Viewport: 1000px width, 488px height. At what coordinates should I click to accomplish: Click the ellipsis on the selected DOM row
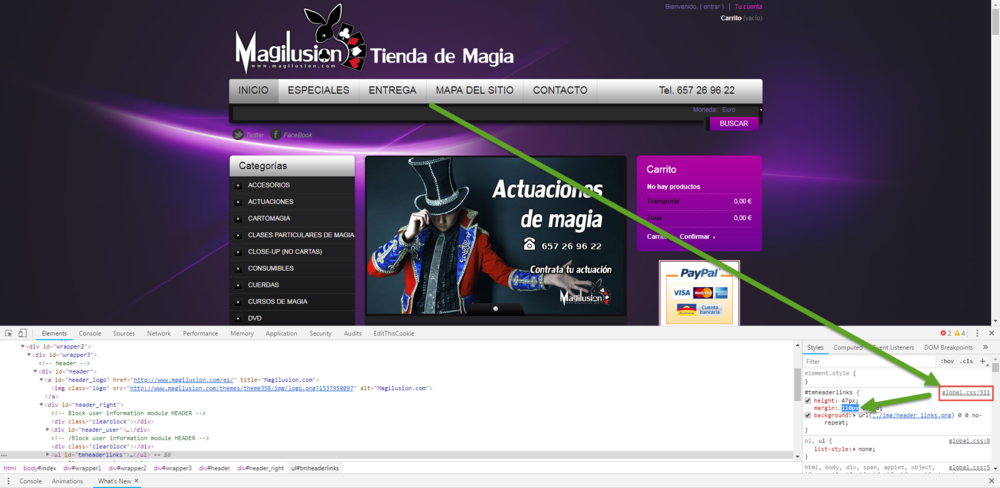[5, 455]
